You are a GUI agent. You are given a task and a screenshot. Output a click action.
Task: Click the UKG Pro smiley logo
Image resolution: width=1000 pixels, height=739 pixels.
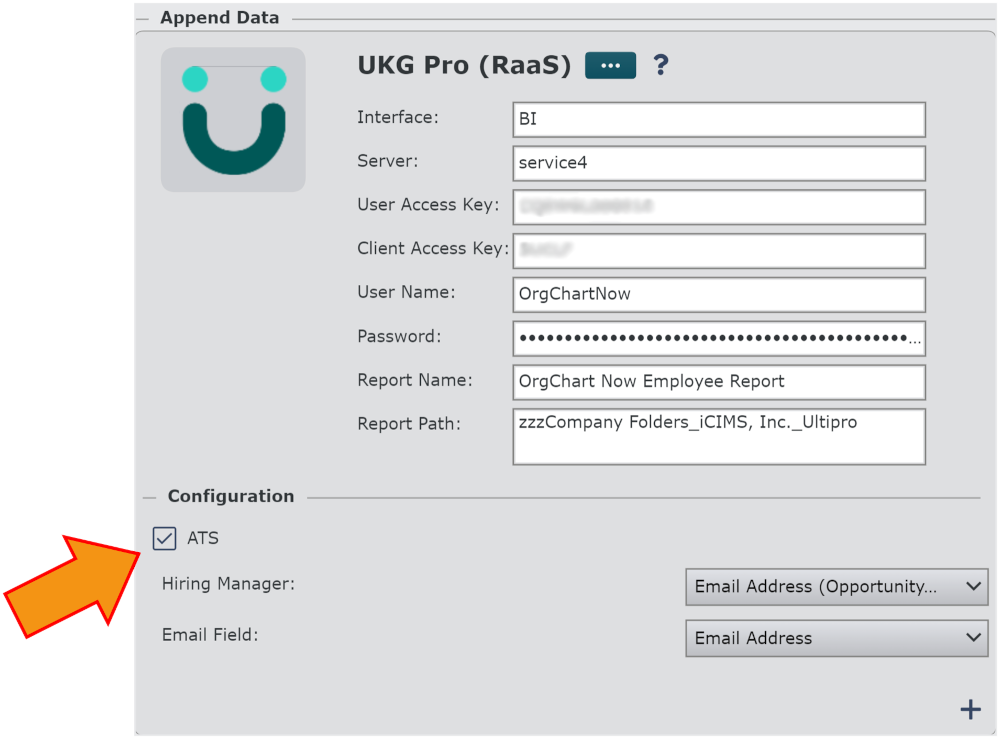point(233,120)
